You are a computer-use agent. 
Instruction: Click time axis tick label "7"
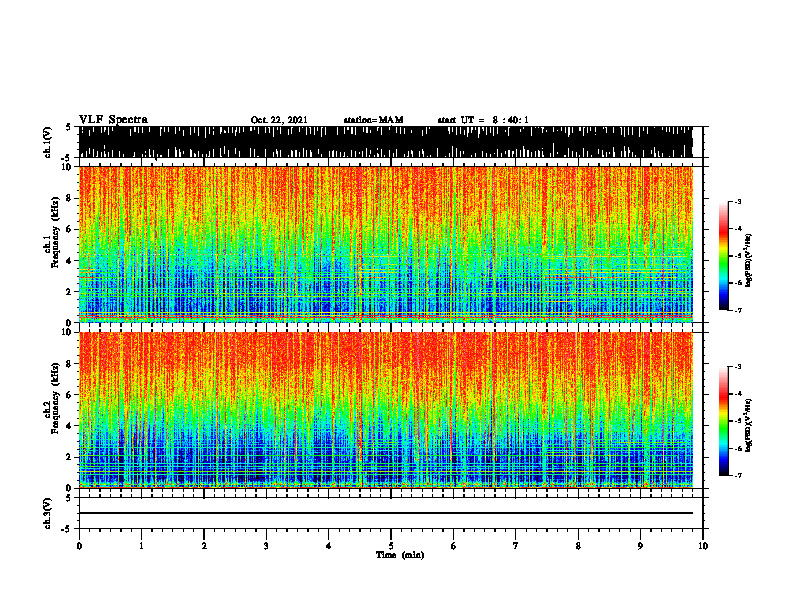tap(516, 546)
